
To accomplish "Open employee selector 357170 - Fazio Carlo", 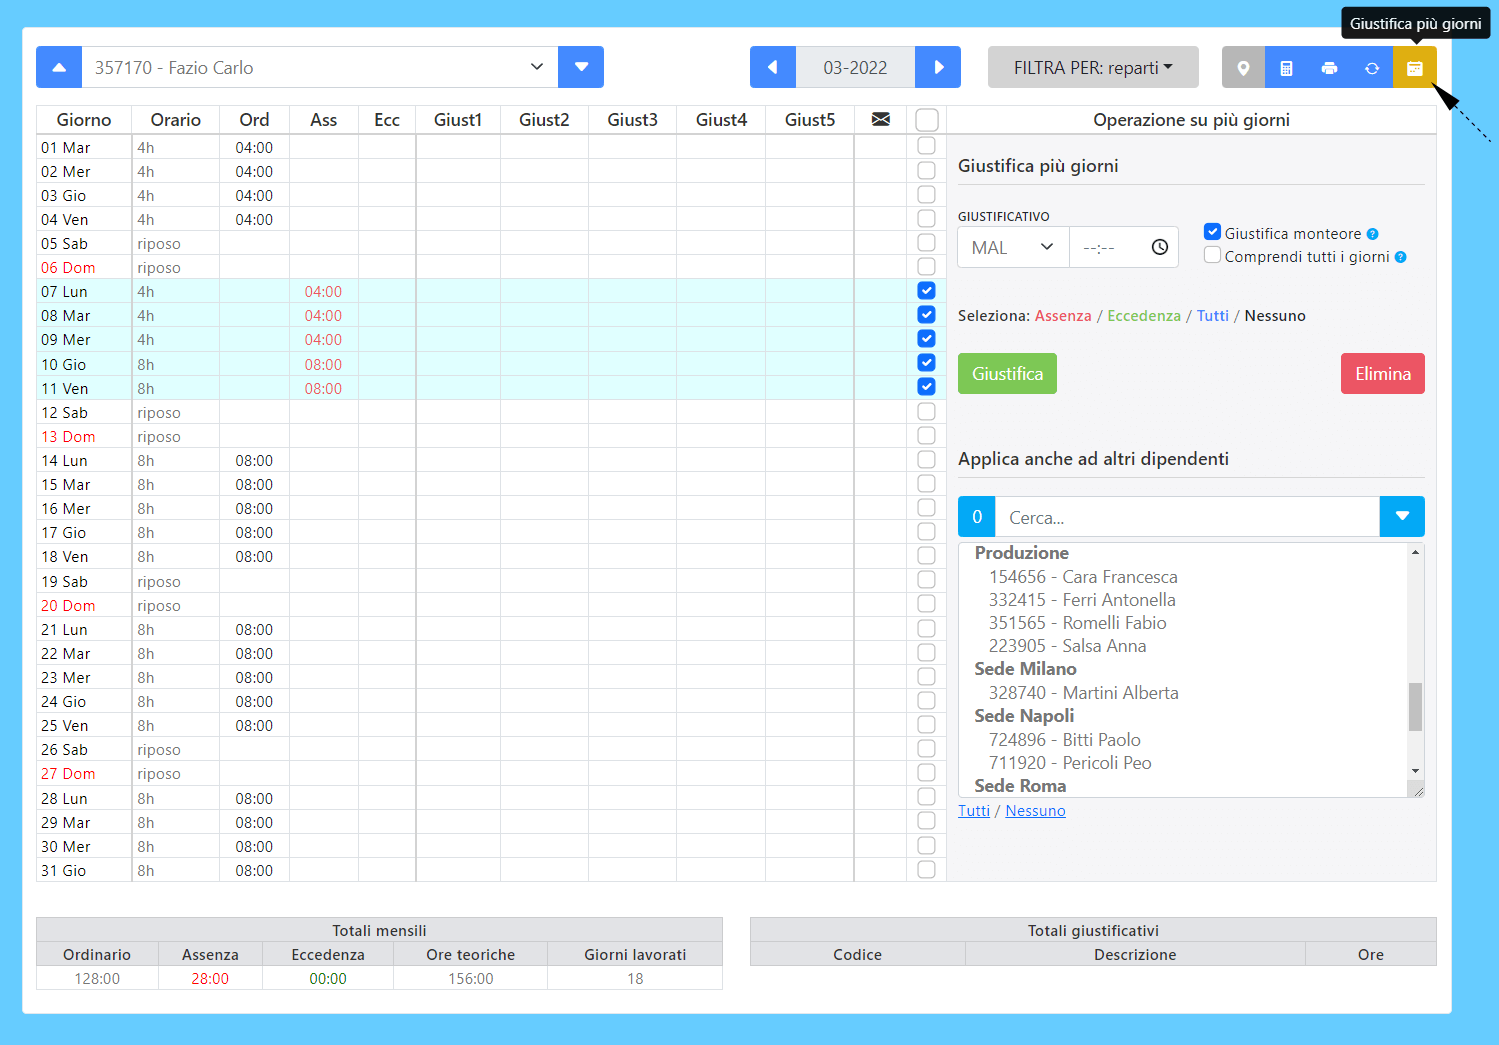I will [x=320, y=67].
